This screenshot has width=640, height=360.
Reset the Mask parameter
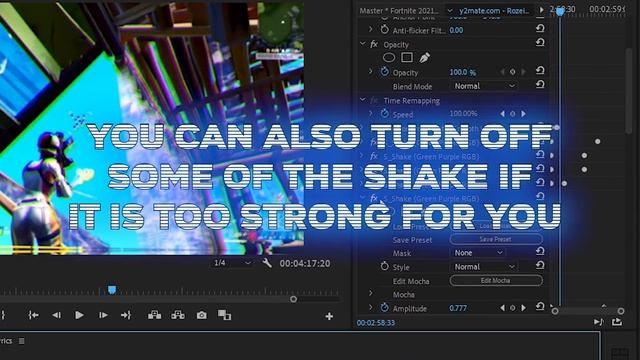(540, 251)
